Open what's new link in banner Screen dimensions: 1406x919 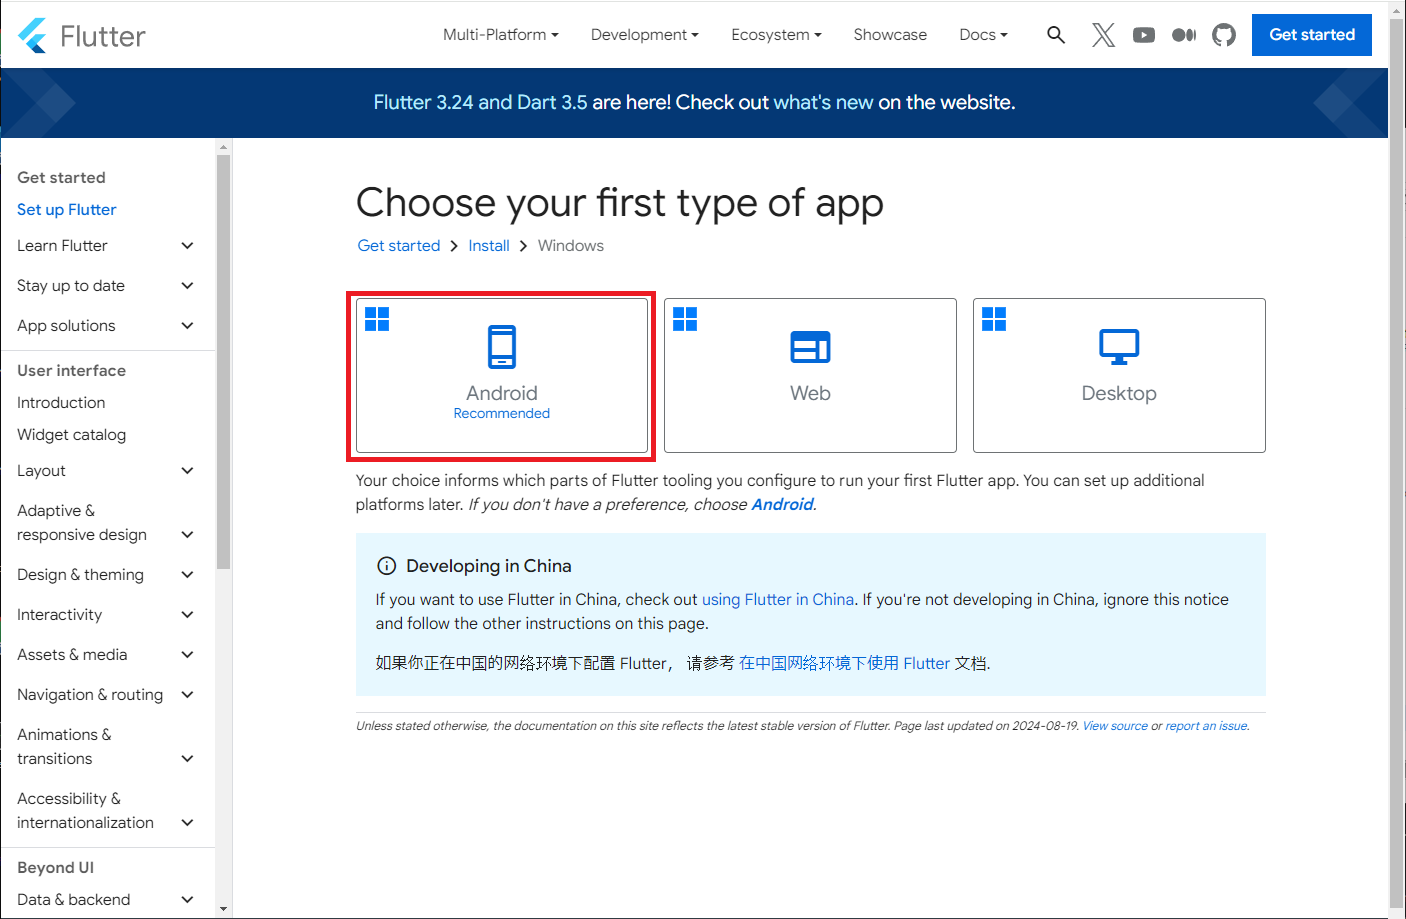pos(824,103)
